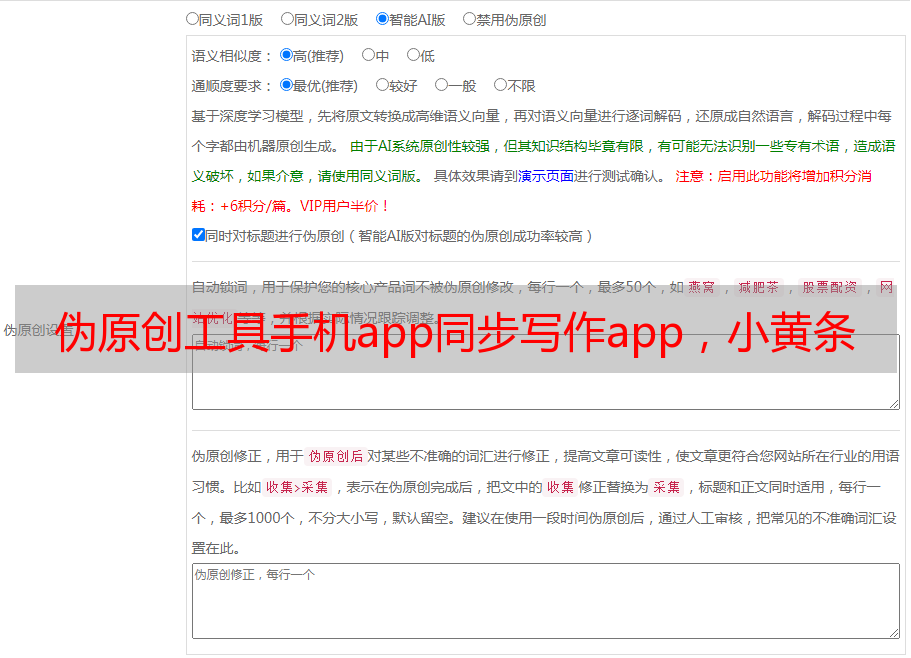This screenshot has width=911, height=658.
Task: Click the red 伪原创工具手机app banner text
Action: point(455,331)
